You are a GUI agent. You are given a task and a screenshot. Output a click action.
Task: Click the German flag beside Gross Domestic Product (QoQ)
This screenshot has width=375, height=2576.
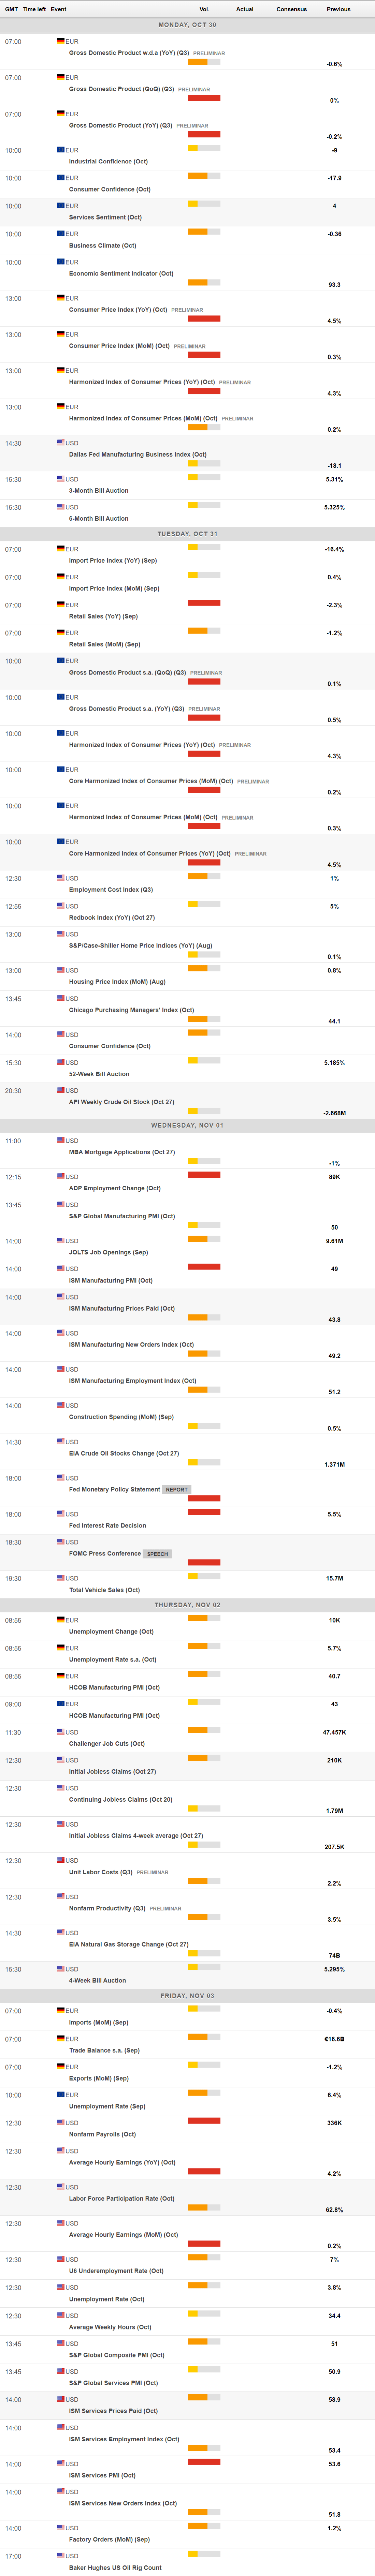click(x=61, y=77)
